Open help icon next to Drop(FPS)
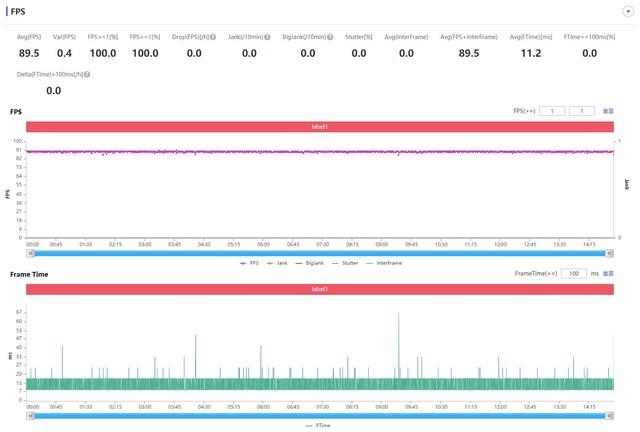 pos(213,37)
